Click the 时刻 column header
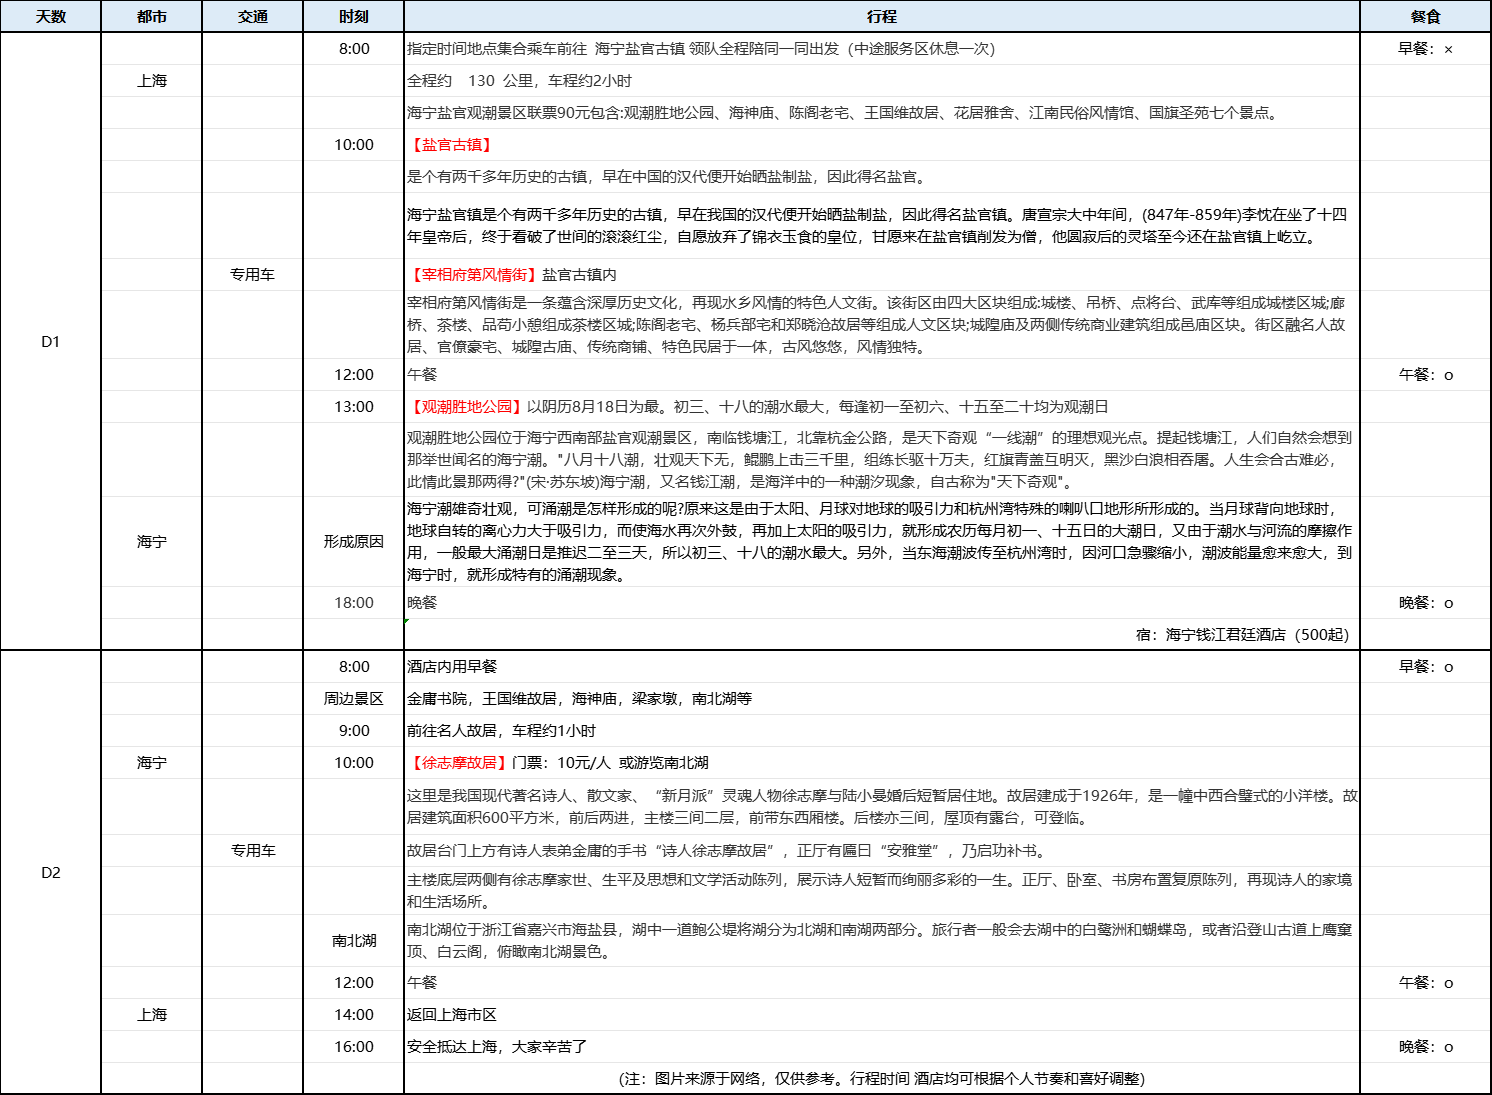Image resolution: width=1492 pixels, height=1095 pixels. click(354, 17)
